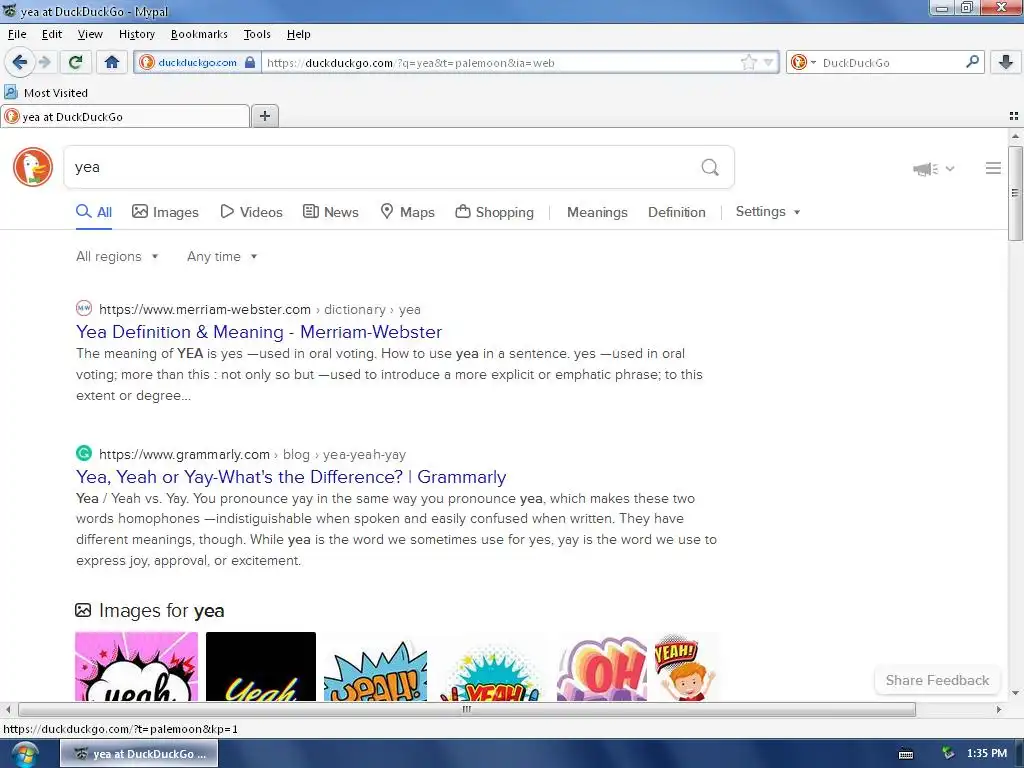Click the vertical scrollbar thumb
This screenshot has width=1024, height=768.
(1015, 193)
